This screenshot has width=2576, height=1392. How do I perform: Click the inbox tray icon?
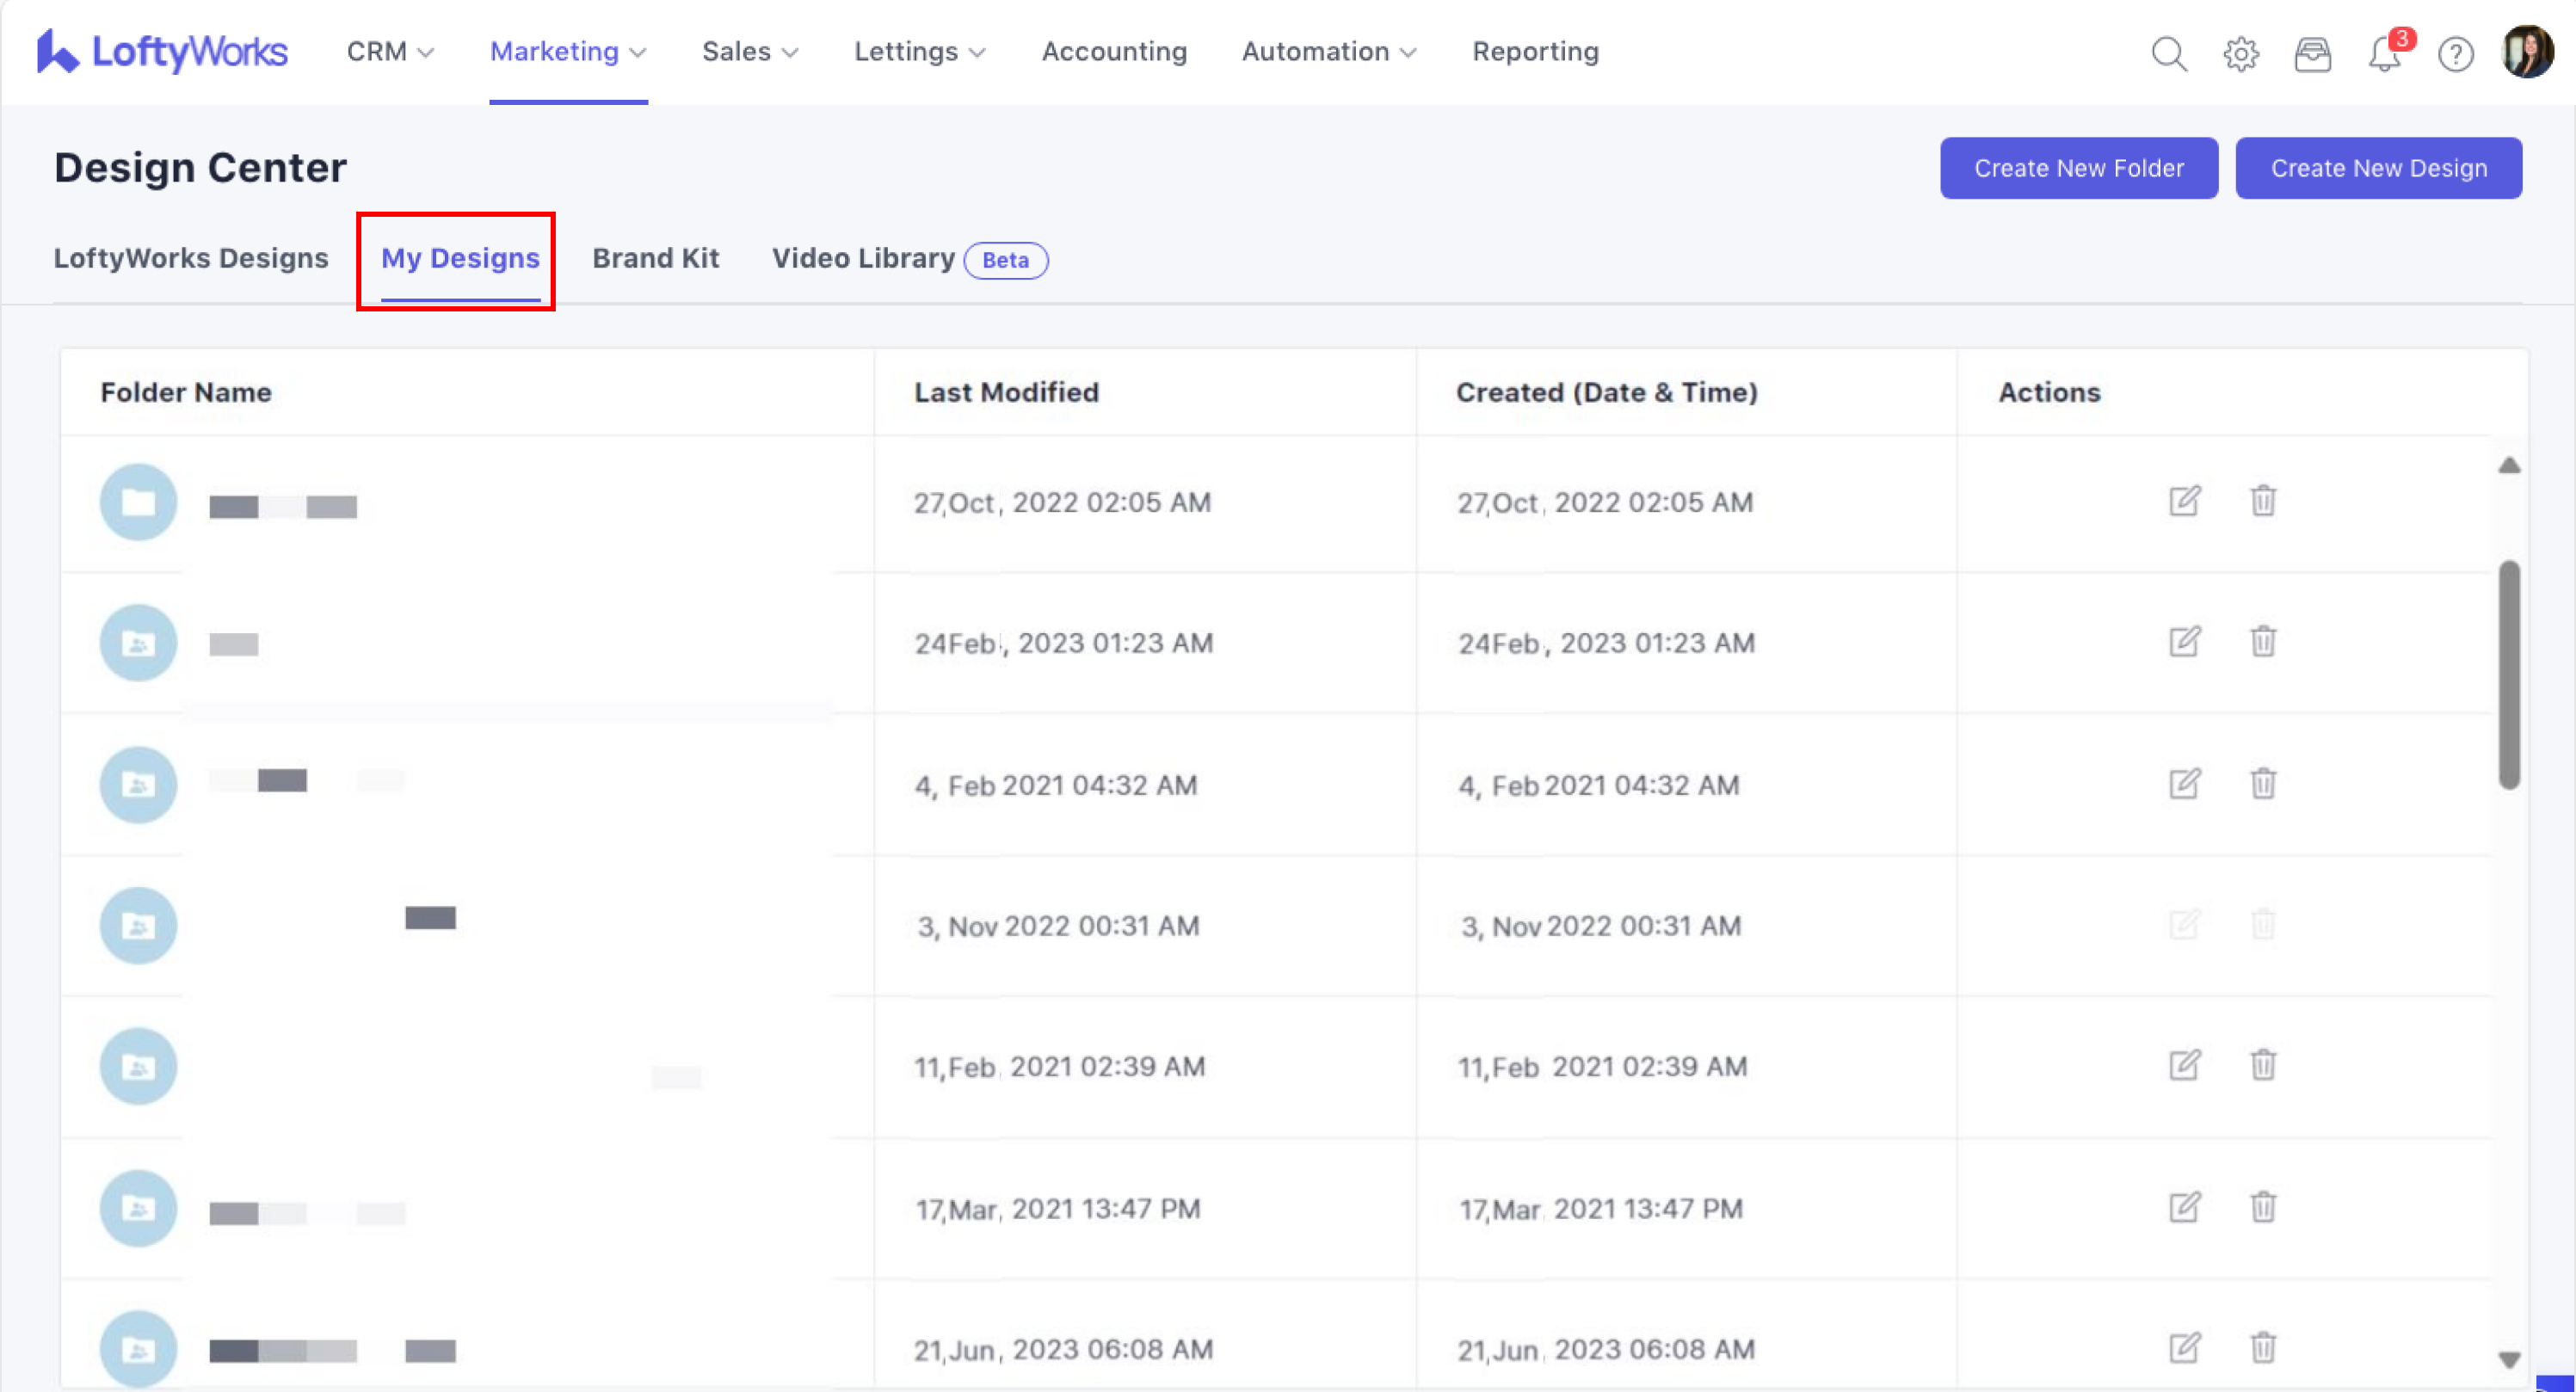pos(2312,53)
